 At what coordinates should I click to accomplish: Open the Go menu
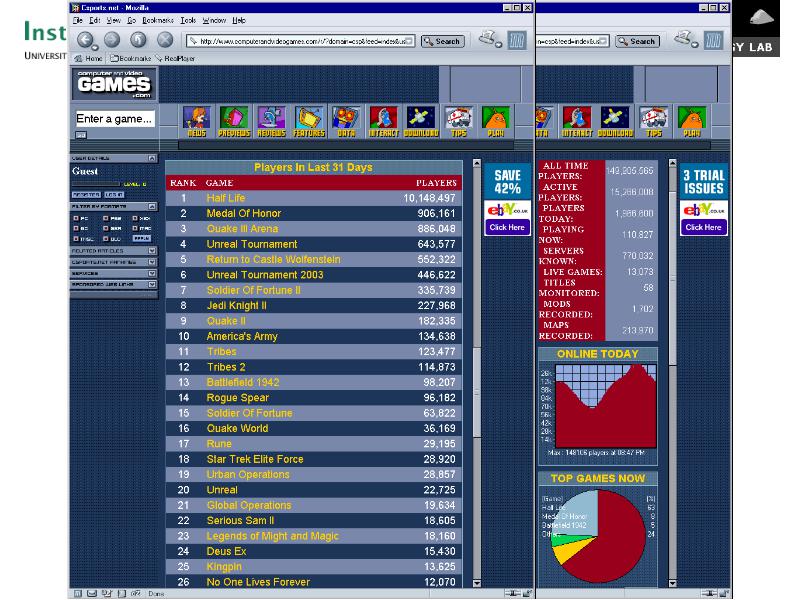click(132, 20)
